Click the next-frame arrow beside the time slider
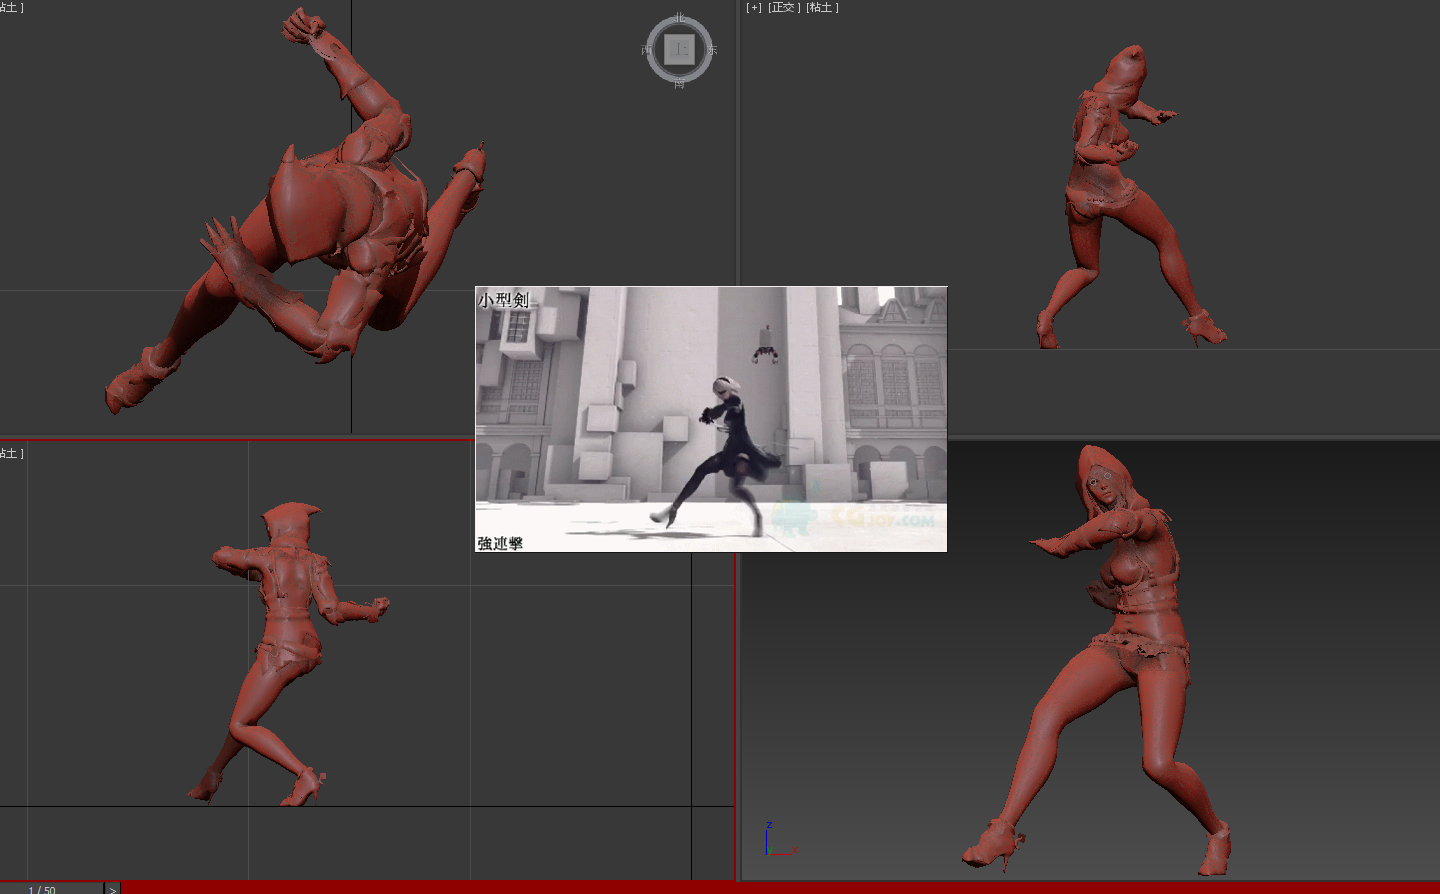 click(x=113, y=888)
